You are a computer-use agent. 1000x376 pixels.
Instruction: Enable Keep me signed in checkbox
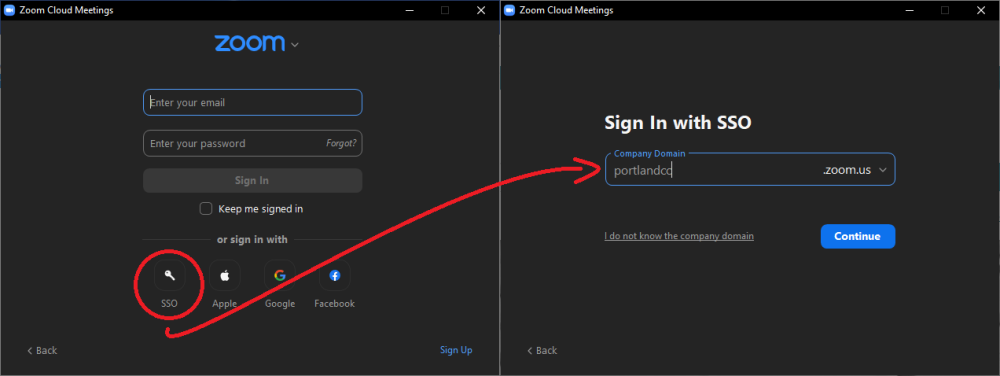(x=206, y=208)
